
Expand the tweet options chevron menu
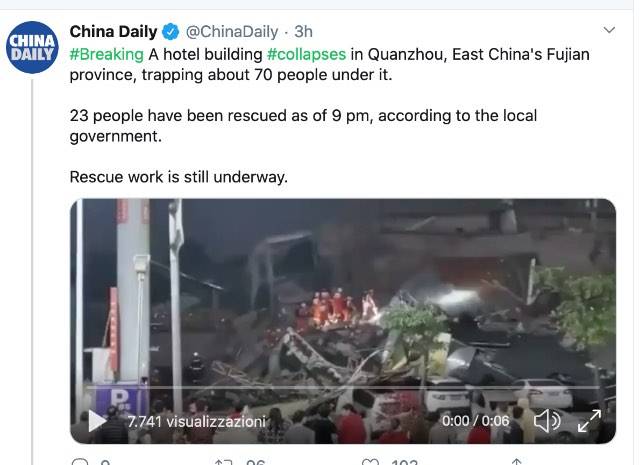[609, 30]
